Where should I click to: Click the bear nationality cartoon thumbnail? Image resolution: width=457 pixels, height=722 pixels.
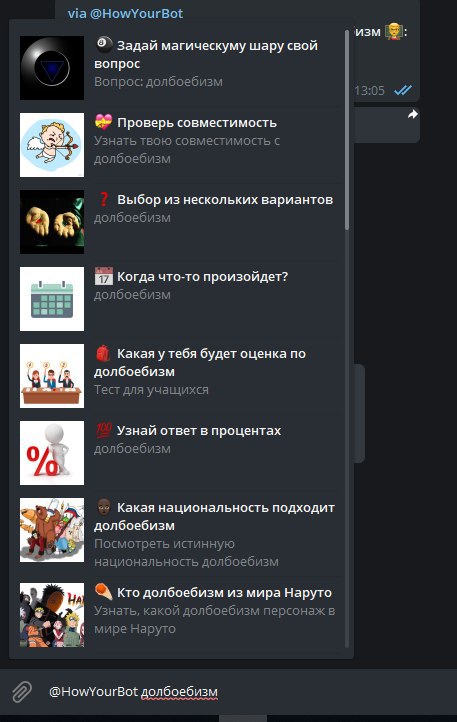click(x=52, y=530)
